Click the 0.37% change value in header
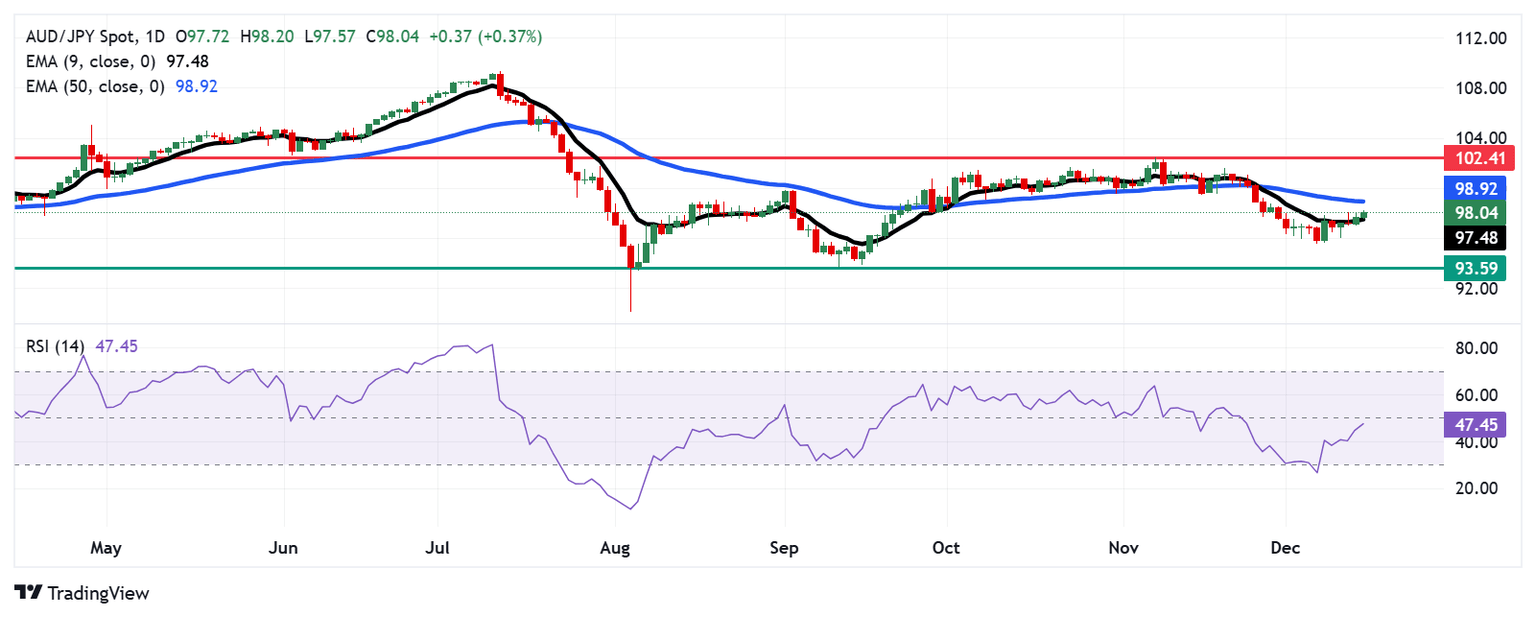The image size is (1536, 618). point(513,37)
